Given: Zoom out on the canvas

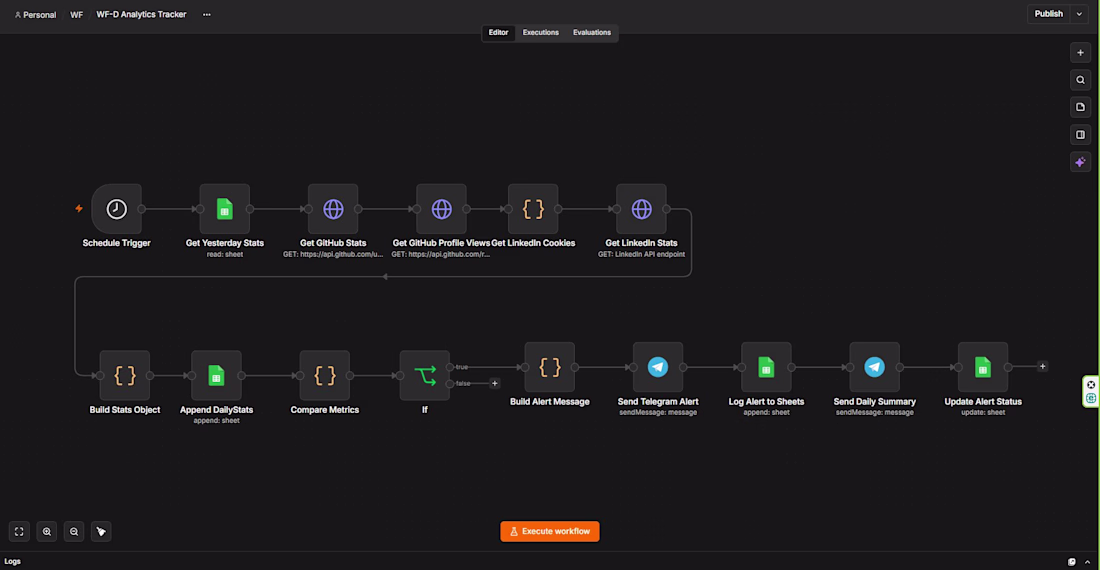Looking at the screenshot, I should coord(74,531).
